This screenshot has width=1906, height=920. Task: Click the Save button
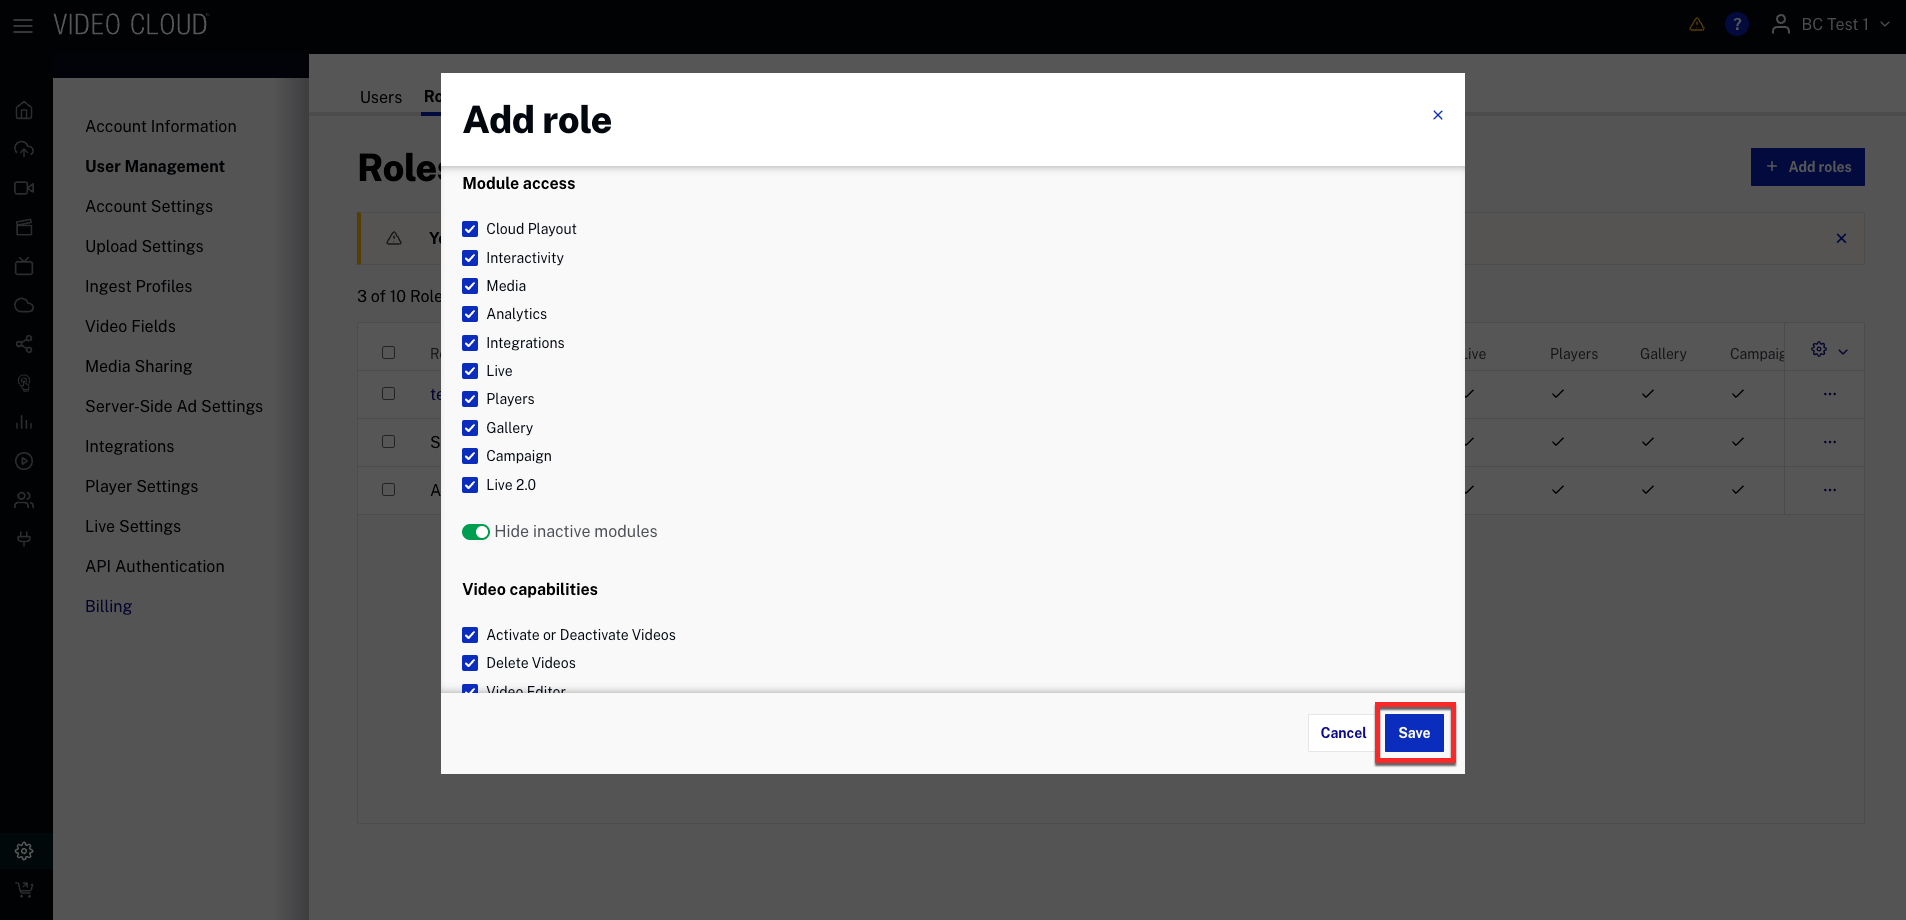click(x=1414, y=733)
